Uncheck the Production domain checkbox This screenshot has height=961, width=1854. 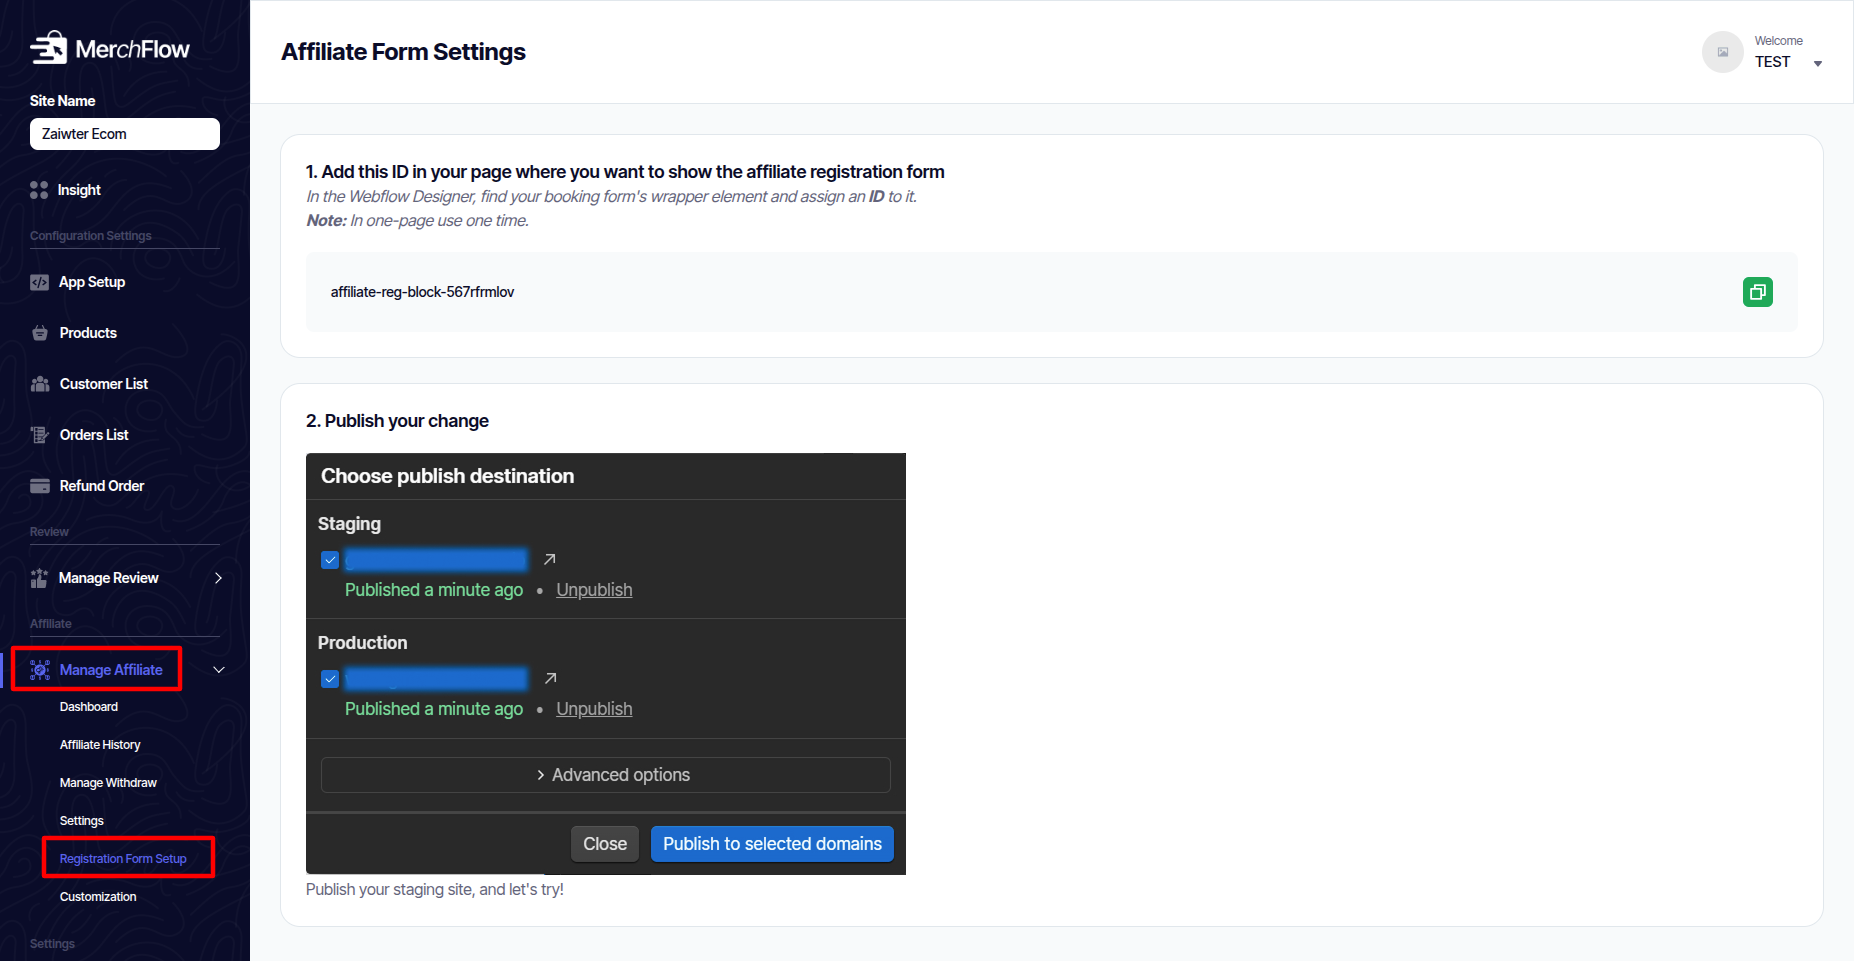click(x=330, y=679)
